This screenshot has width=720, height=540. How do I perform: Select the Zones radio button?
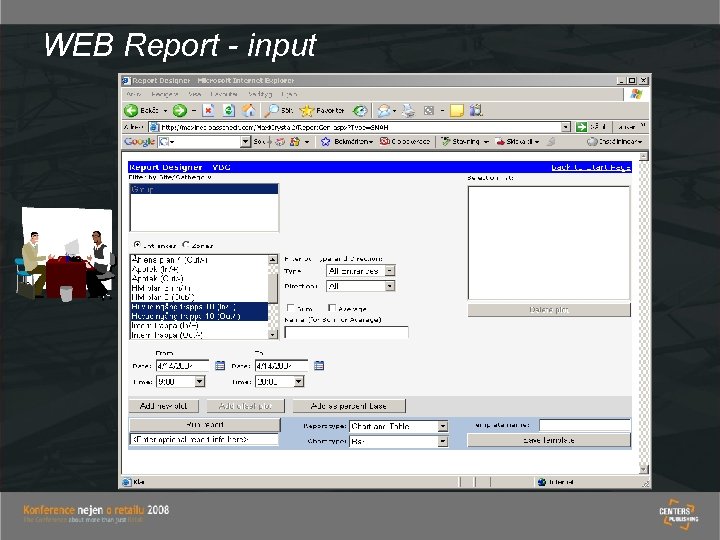(x=186, y=245)
